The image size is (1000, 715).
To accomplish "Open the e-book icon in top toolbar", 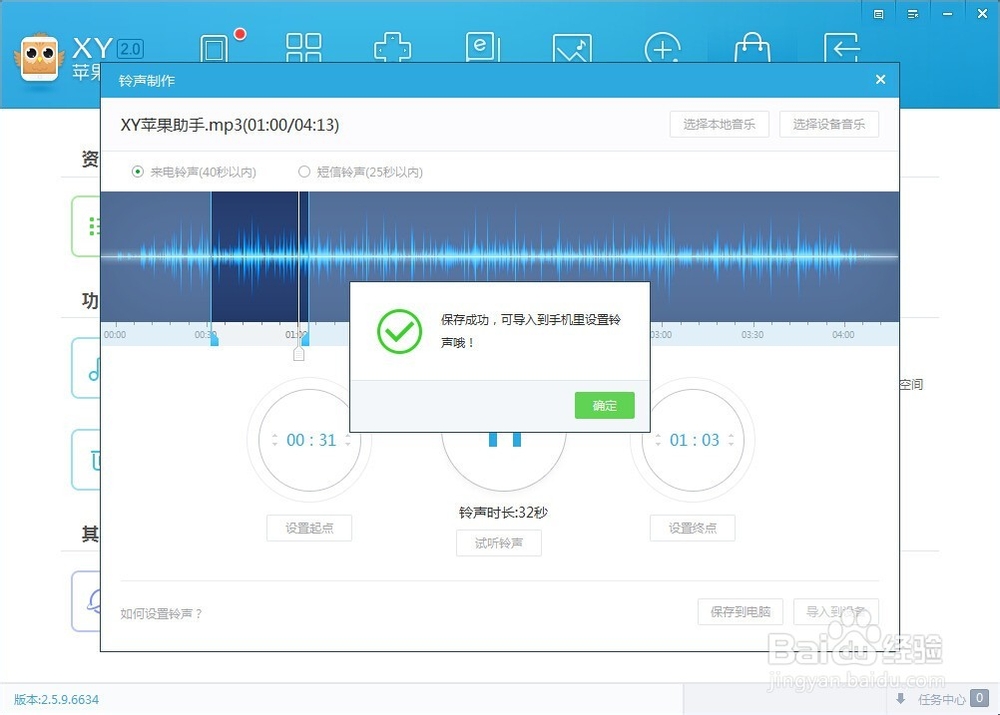I will (483, 47).
